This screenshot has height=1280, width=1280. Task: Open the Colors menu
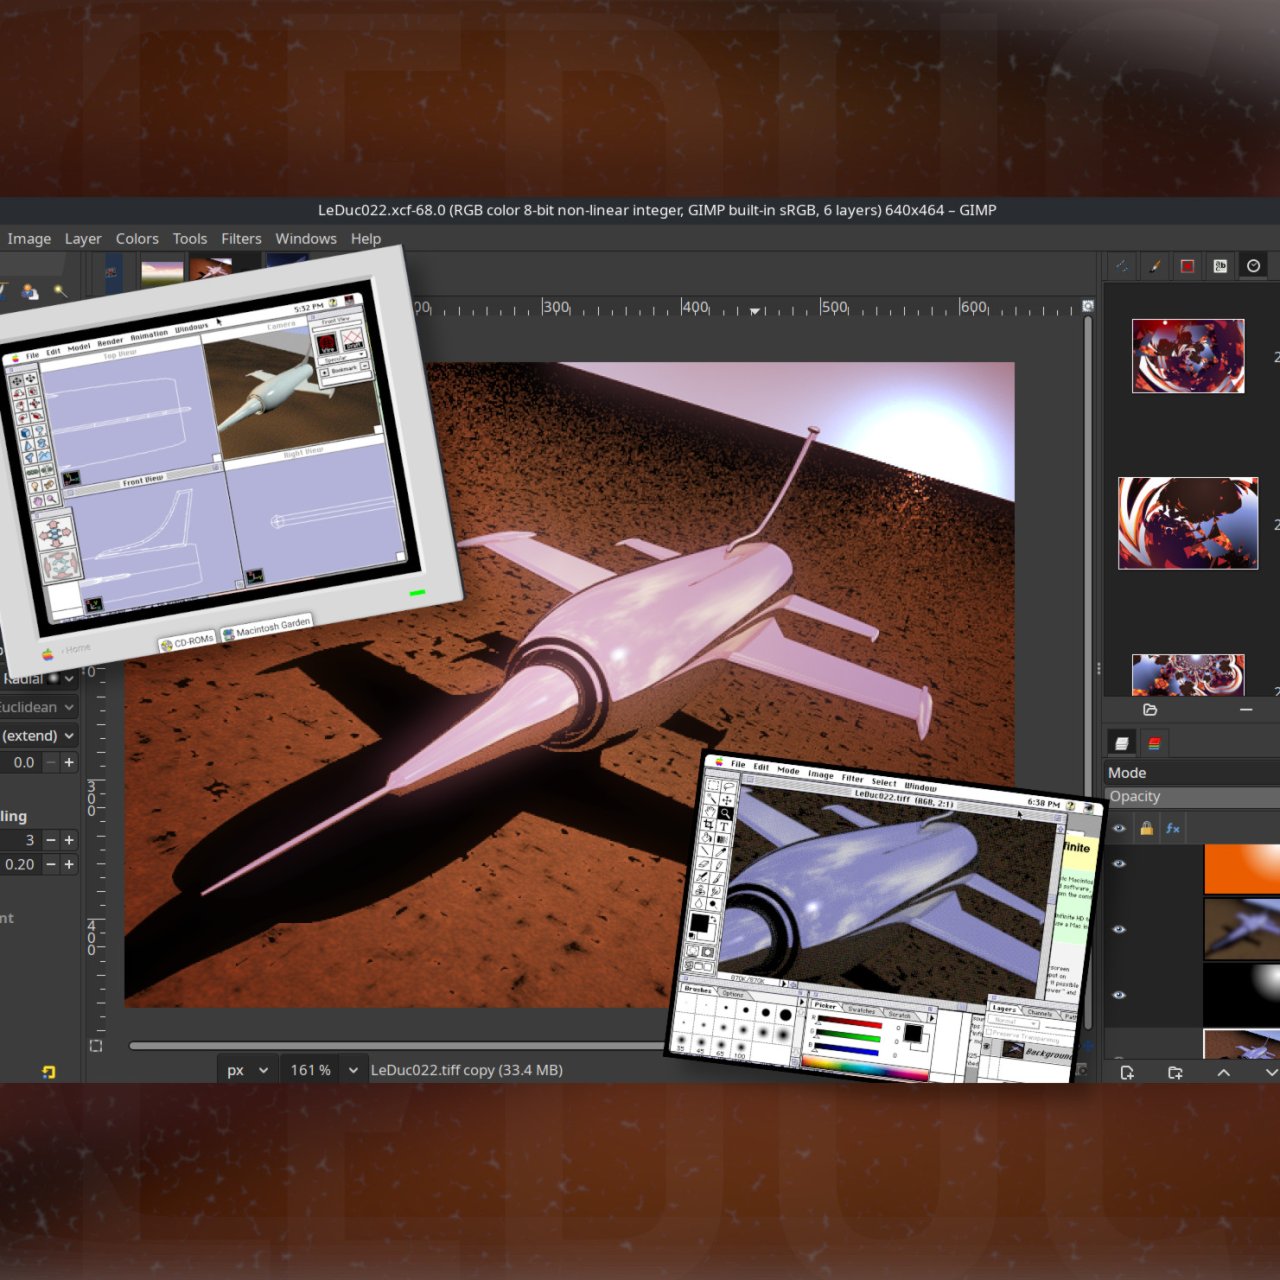point(137,239)
